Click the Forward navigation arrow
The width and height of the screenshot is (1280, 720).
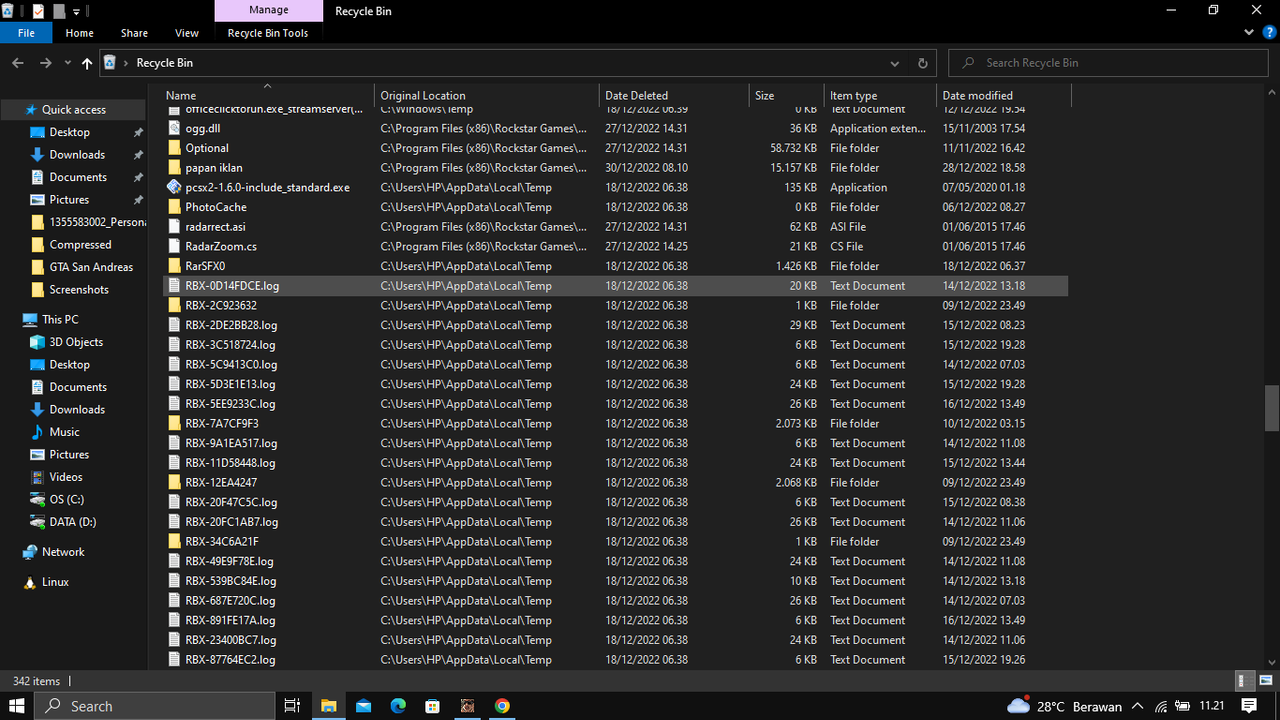pyautogui.click(x=45, y=63)
